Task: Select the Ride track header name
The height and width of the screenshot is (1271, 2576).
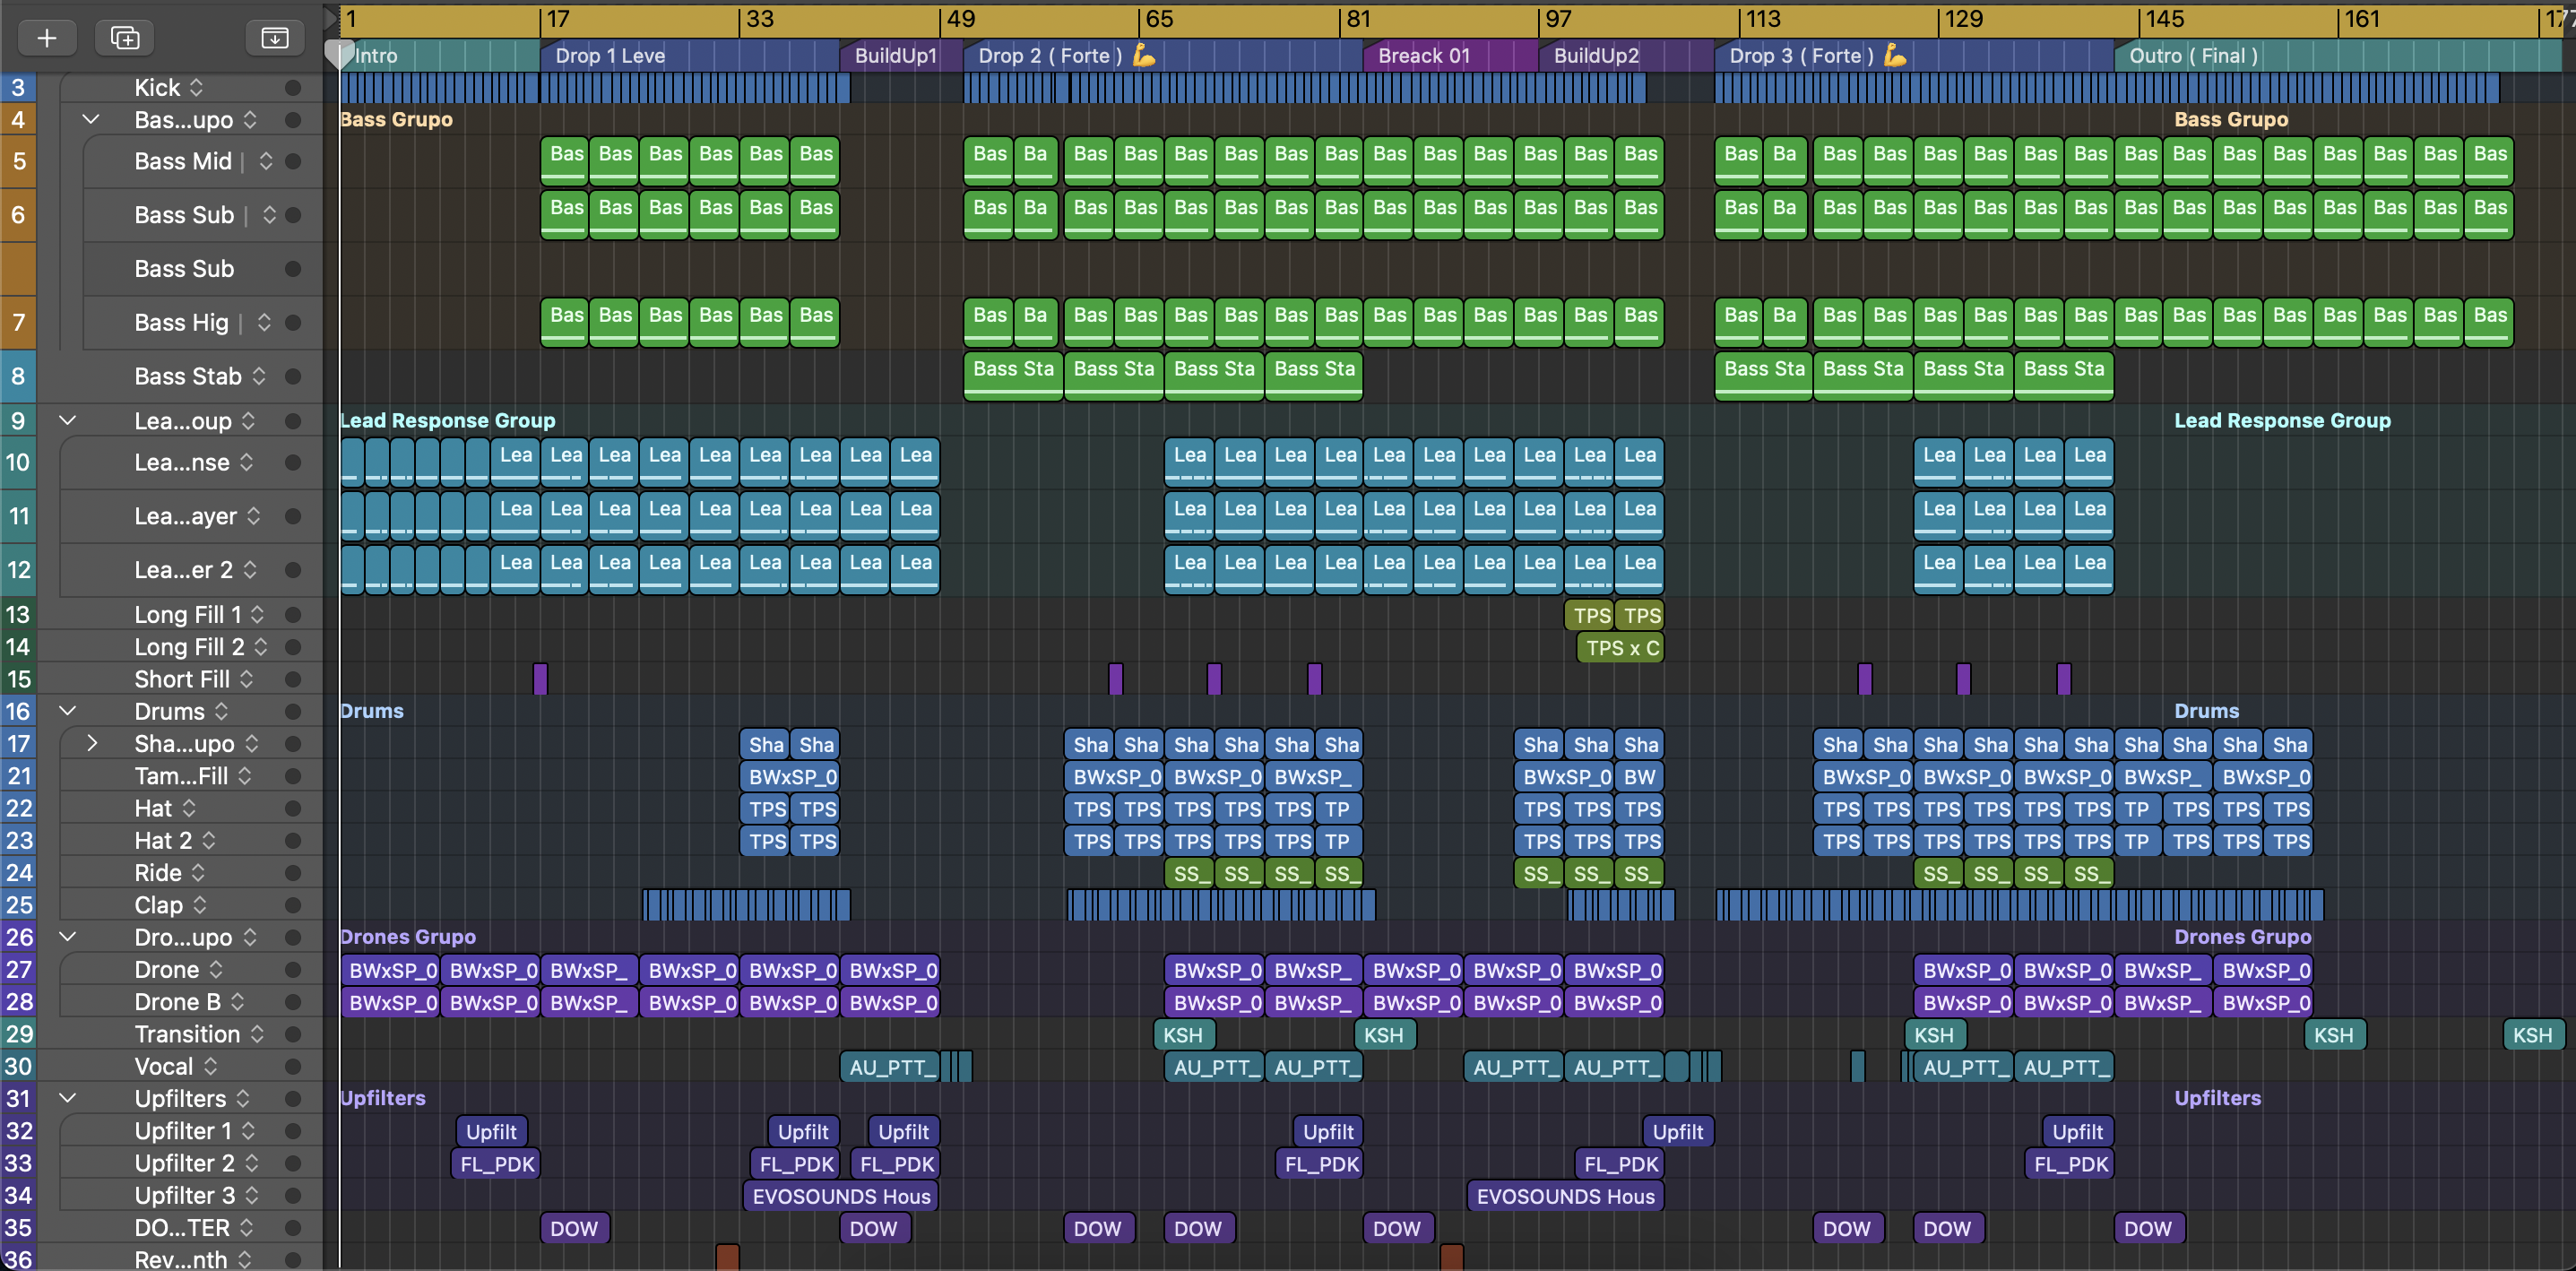Action: [x=158, y=873]
